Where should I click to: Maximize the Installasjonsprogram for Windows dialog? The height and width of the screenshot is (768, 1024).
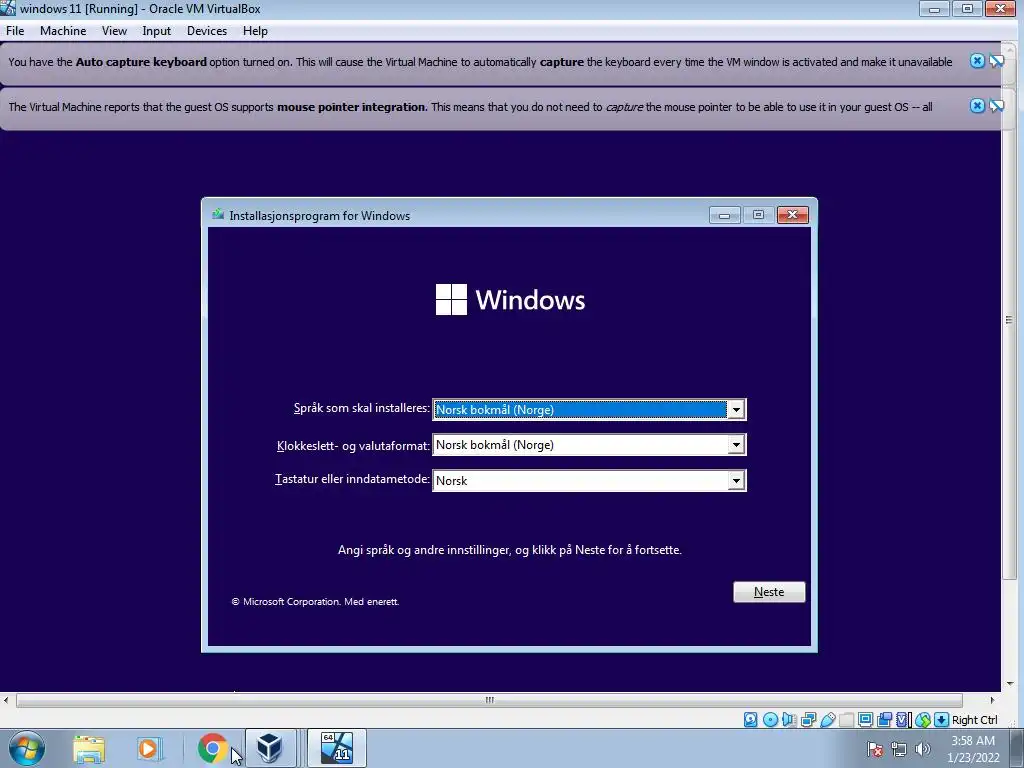[x=758, y=215]
